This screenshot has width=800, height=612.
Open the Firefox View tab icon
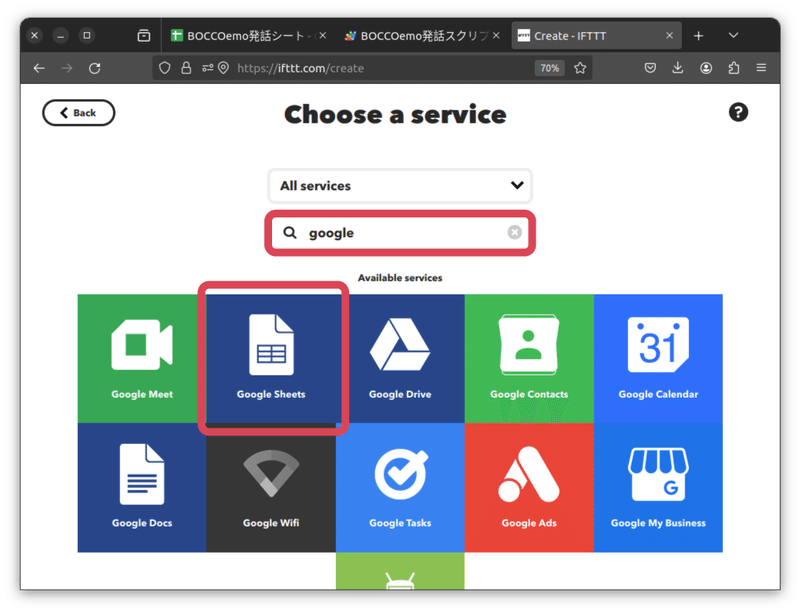tap(144, 36)
